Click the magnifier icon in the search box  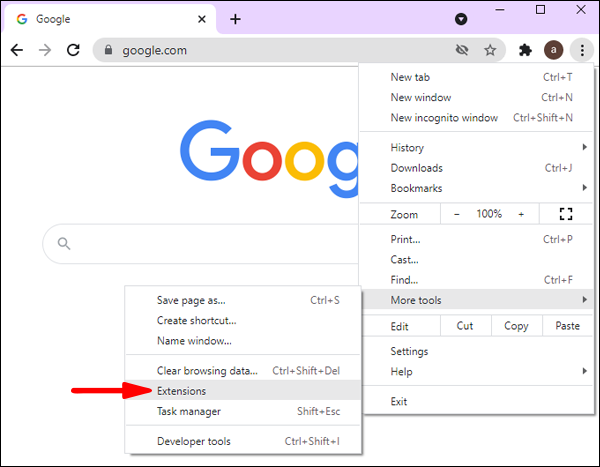pyautogui.click(x=64, y=243)
